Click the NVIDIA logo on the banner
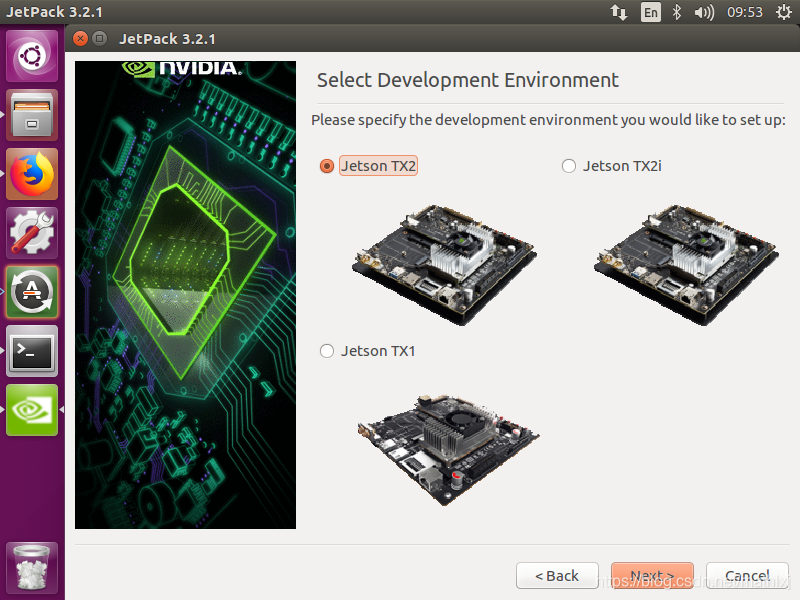 (x=182, y=68)
